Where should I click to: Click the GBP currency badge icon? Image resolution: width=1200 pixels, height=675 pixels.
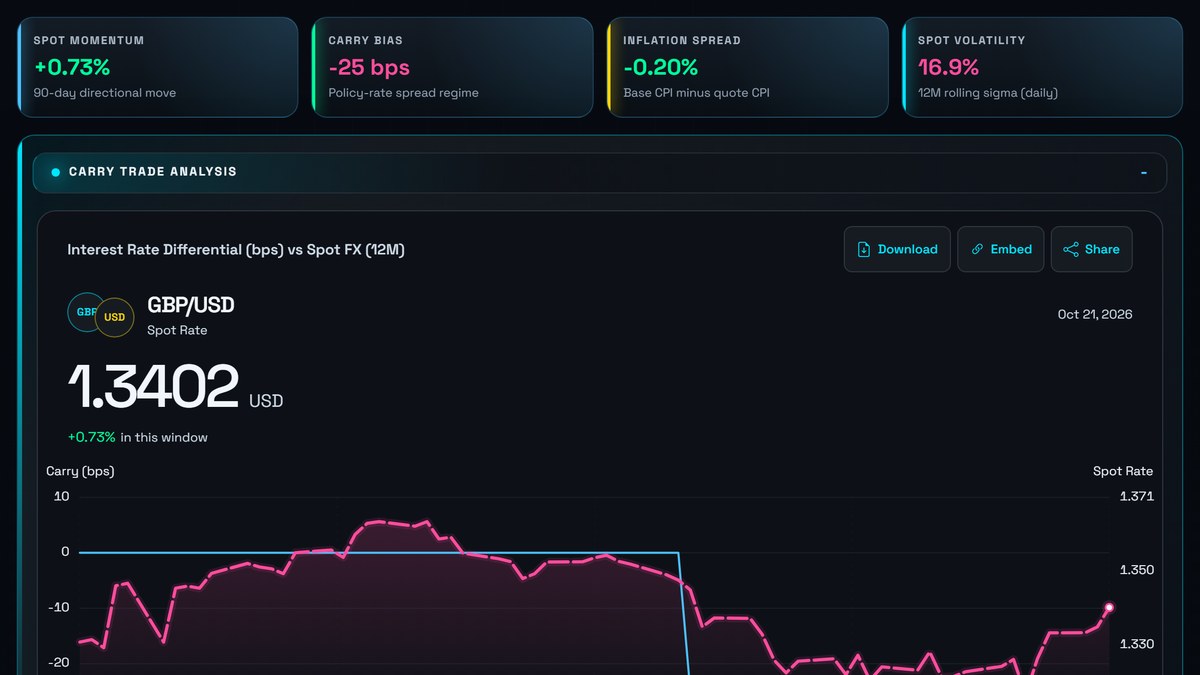click(x=84, y=312)
